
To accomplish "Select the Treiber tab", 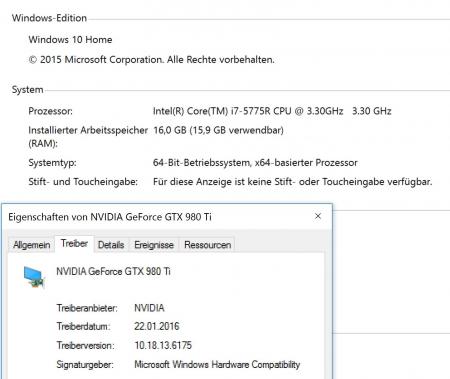I will click(74, 244).
